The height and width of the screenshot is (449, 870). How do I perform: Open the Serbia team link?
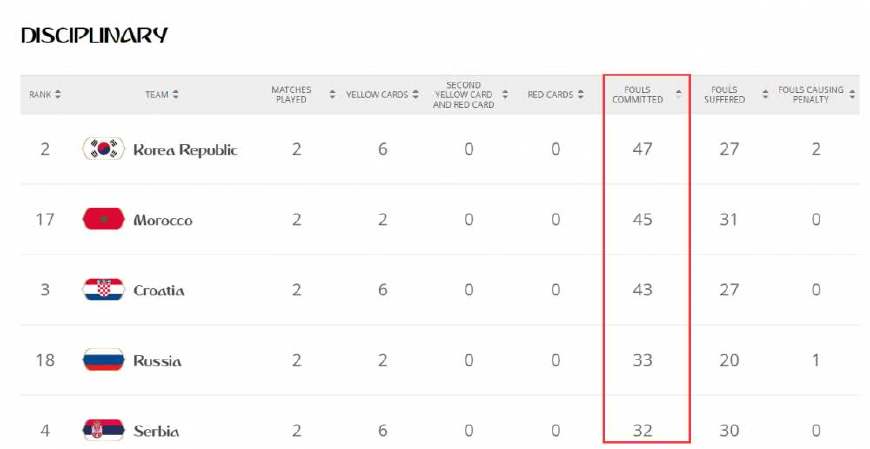click(156, 431)
